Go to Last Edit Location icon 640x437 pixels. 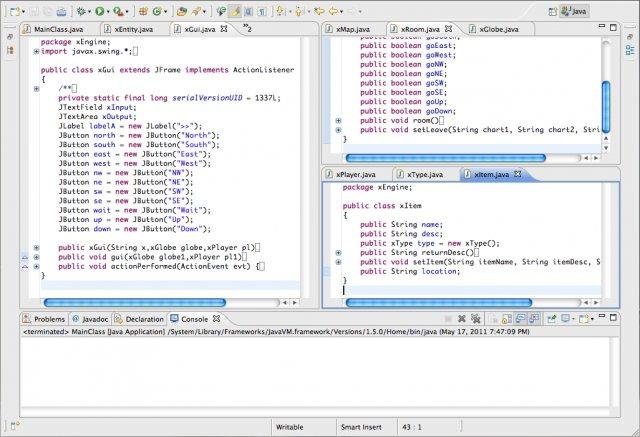(319, 11)
